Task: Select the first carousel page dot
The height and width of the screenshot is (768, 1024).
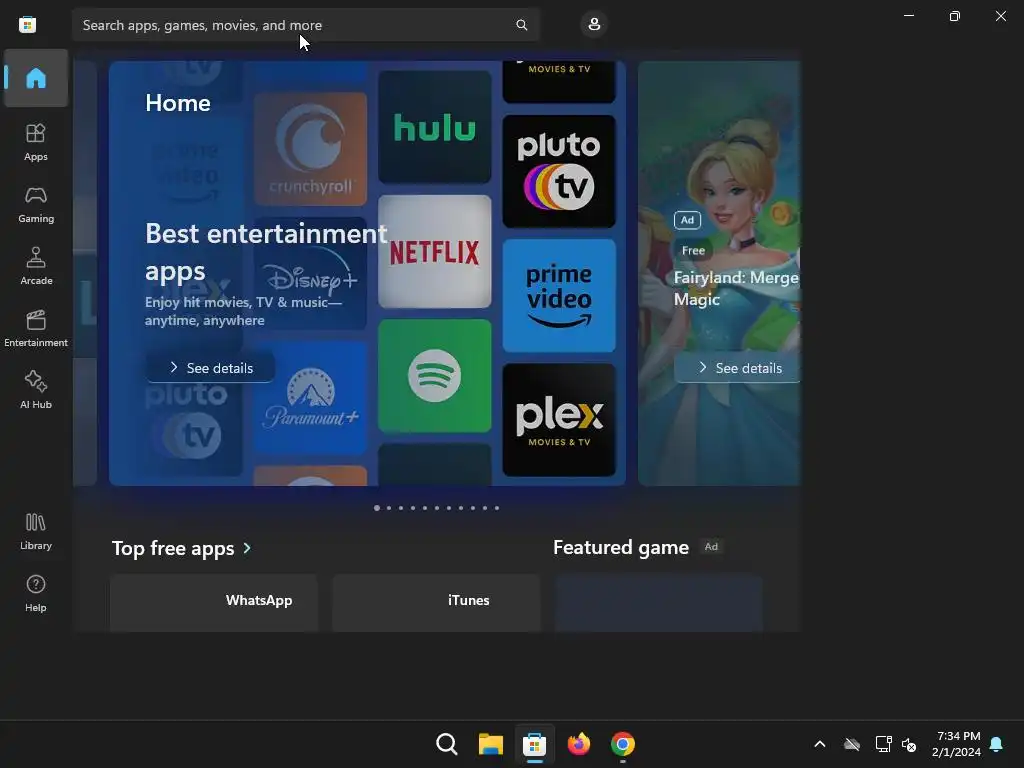Action: [x=377, y=507]
